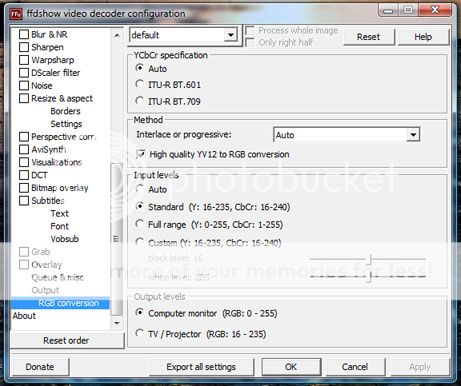This screenshot has width=461, height=386.
Task: Tick the Sharpen filter checkbox
Action: pyautogui.click(x=24, y=47)
